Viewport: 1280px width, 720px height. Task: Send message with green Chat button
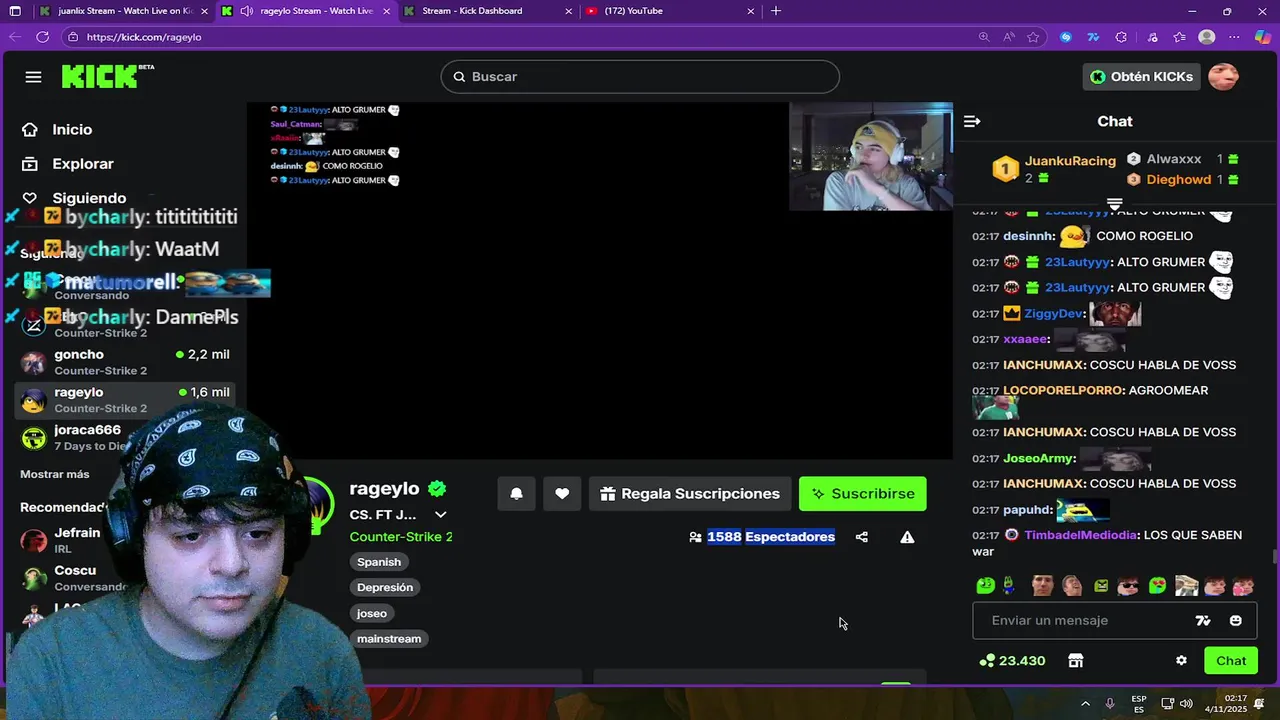1231,661
